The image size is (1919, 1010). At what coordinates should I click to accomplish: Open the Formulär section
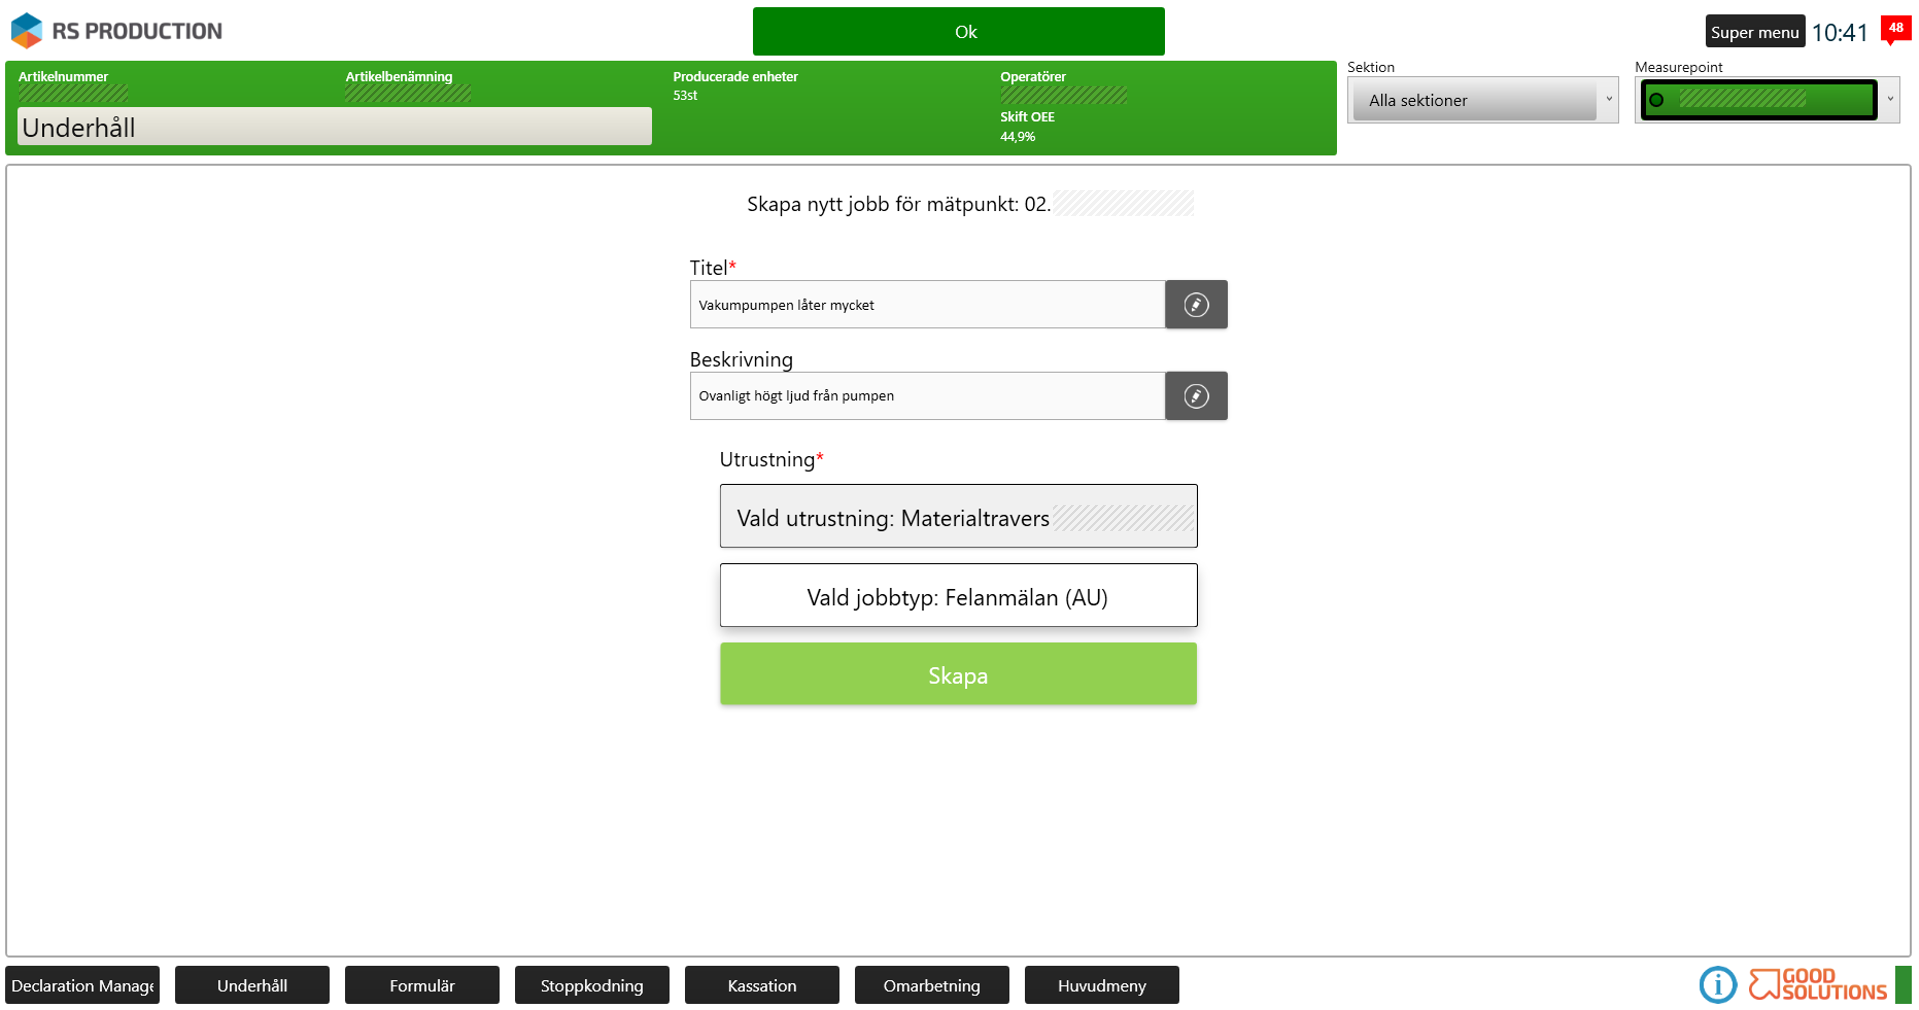(x=422, y=985)
